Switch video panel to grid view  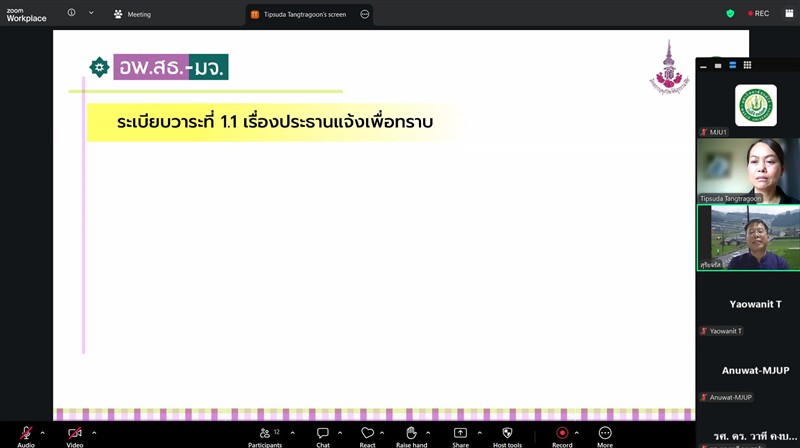pos(747,66)
